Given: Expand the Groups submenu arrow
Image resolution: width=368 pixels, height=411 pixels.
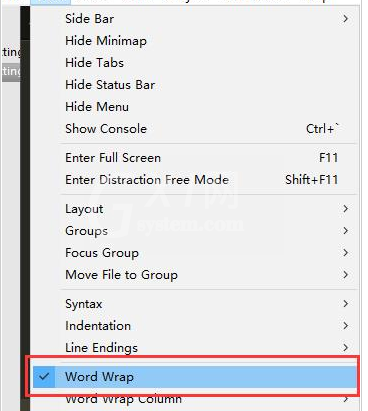Looking at the screenshot, I should (x=346, y=231).
